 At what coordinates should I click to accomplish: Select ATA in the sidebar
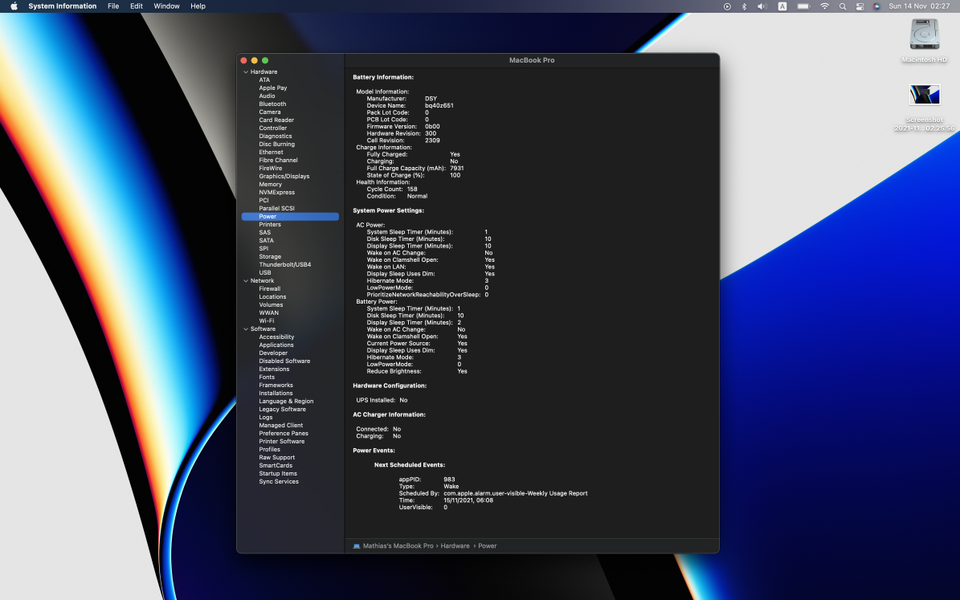click(264, 80)
